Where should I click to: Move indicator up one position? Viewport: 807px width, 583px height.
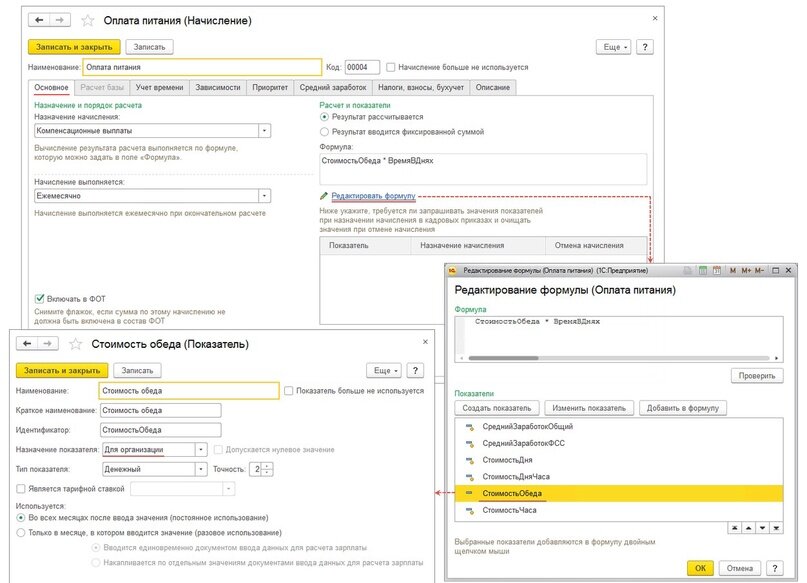tap(748, 528)
